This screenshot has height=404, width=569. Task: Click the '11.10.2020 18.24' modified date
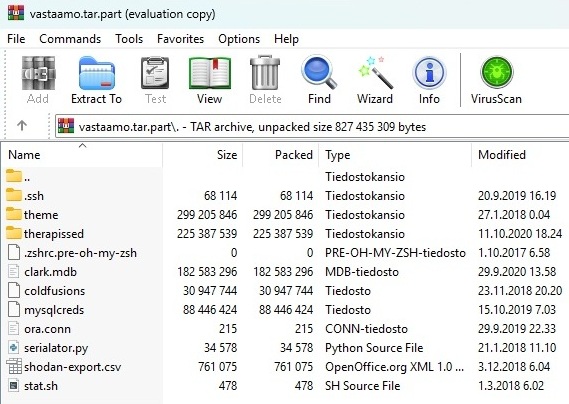[520, 234]
